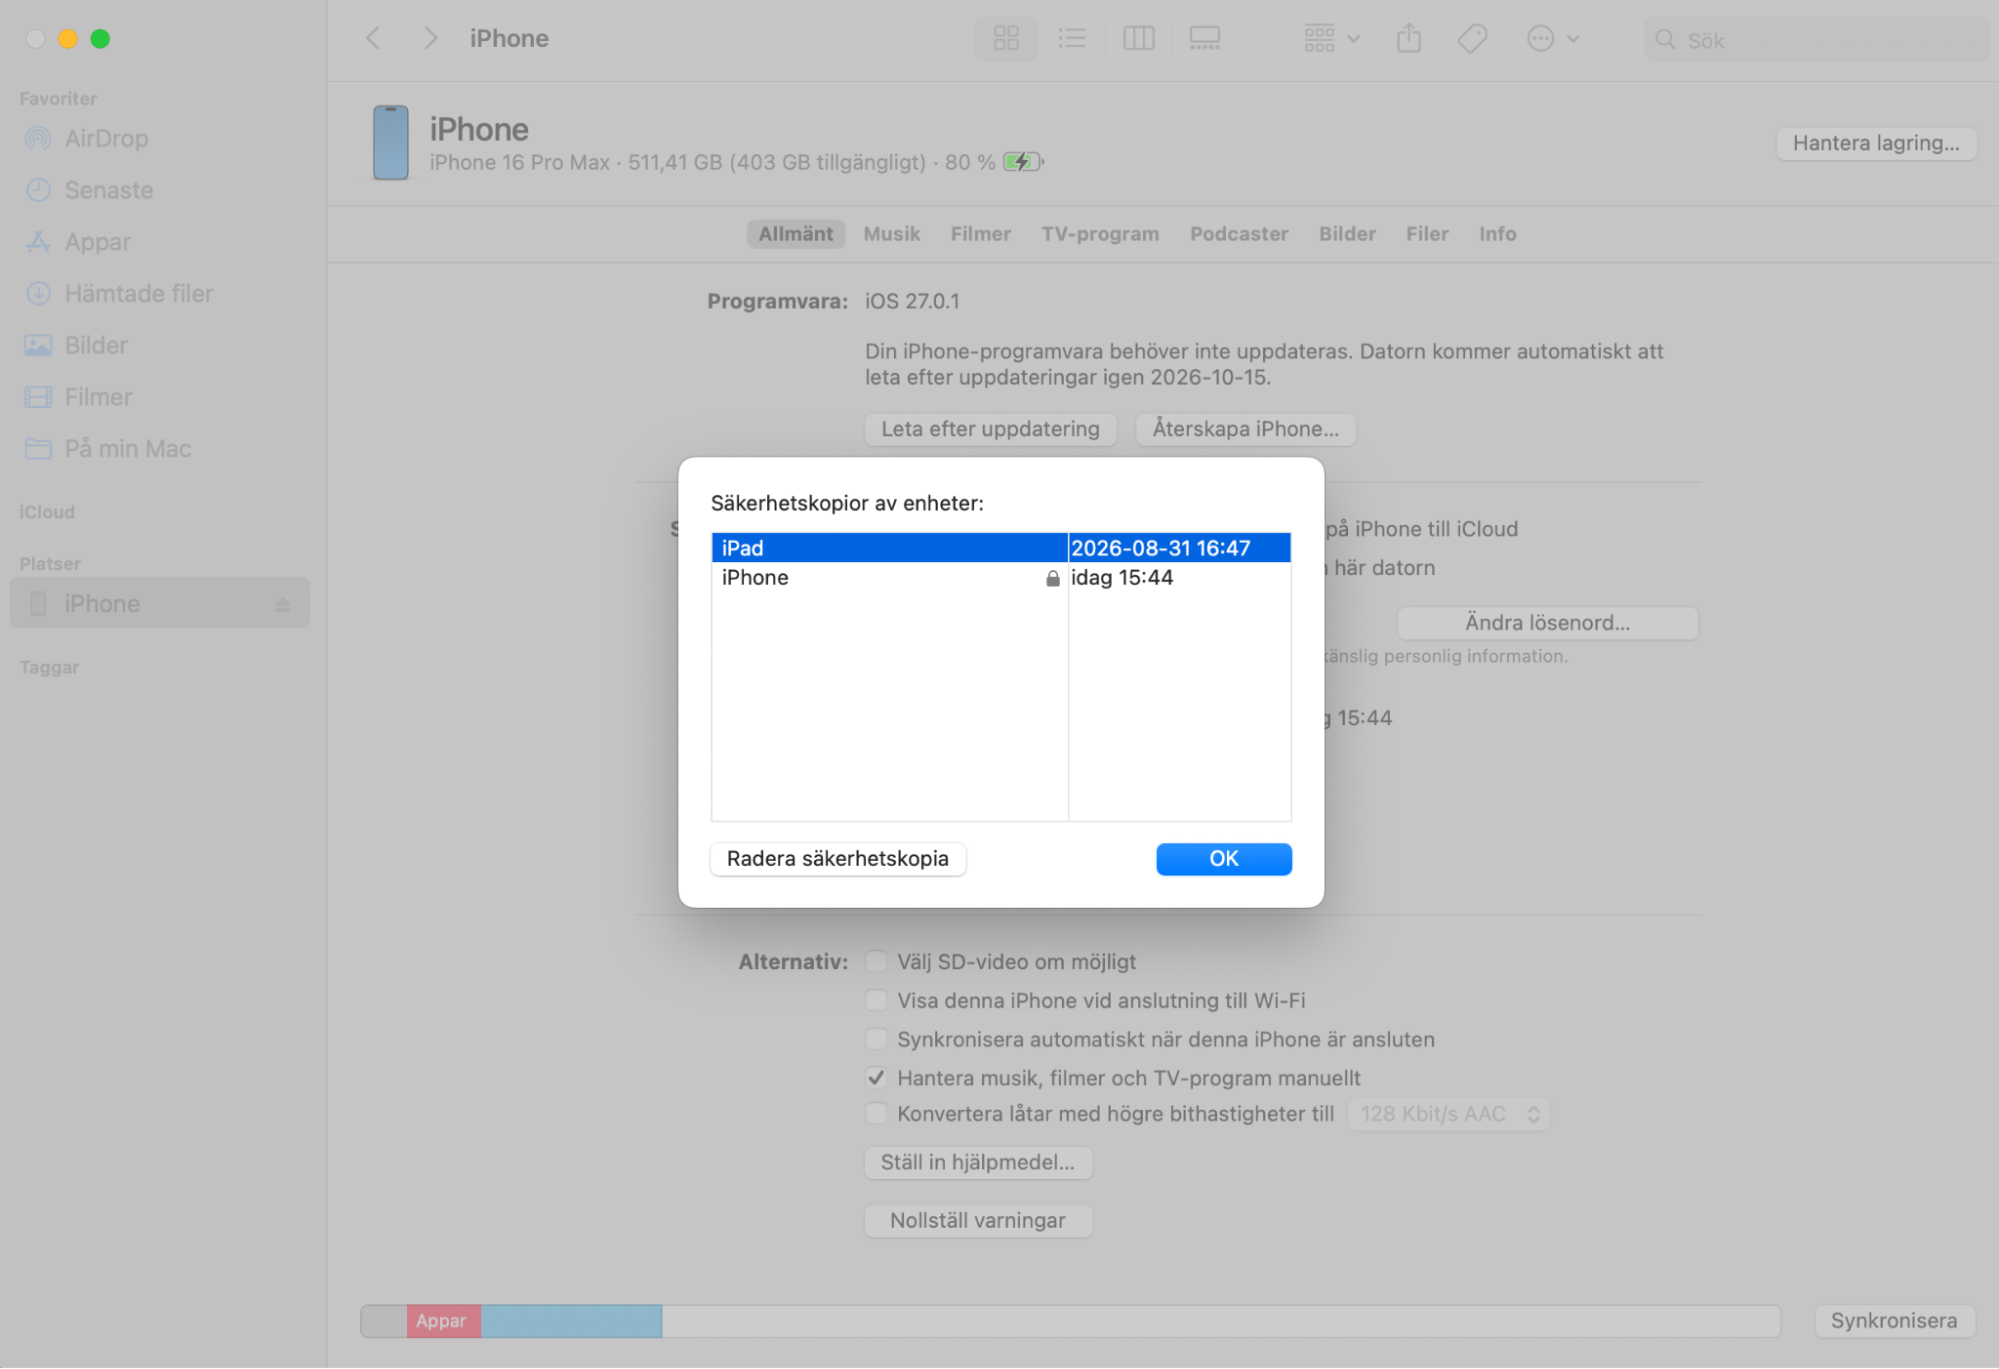The image size is (1999, 1369).
Task: Switch to column view in toolbar
Action: 1138,39
